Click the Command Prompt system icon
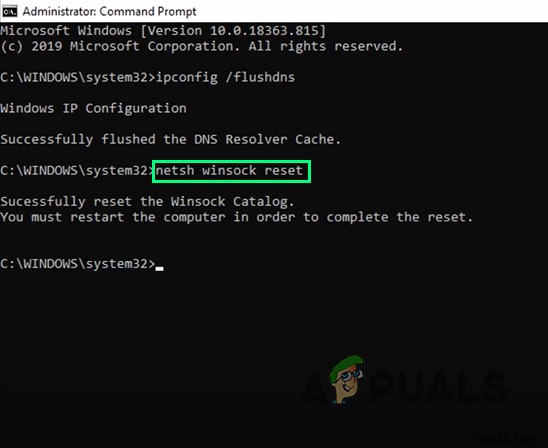548x448 pixels. point(10,12)
